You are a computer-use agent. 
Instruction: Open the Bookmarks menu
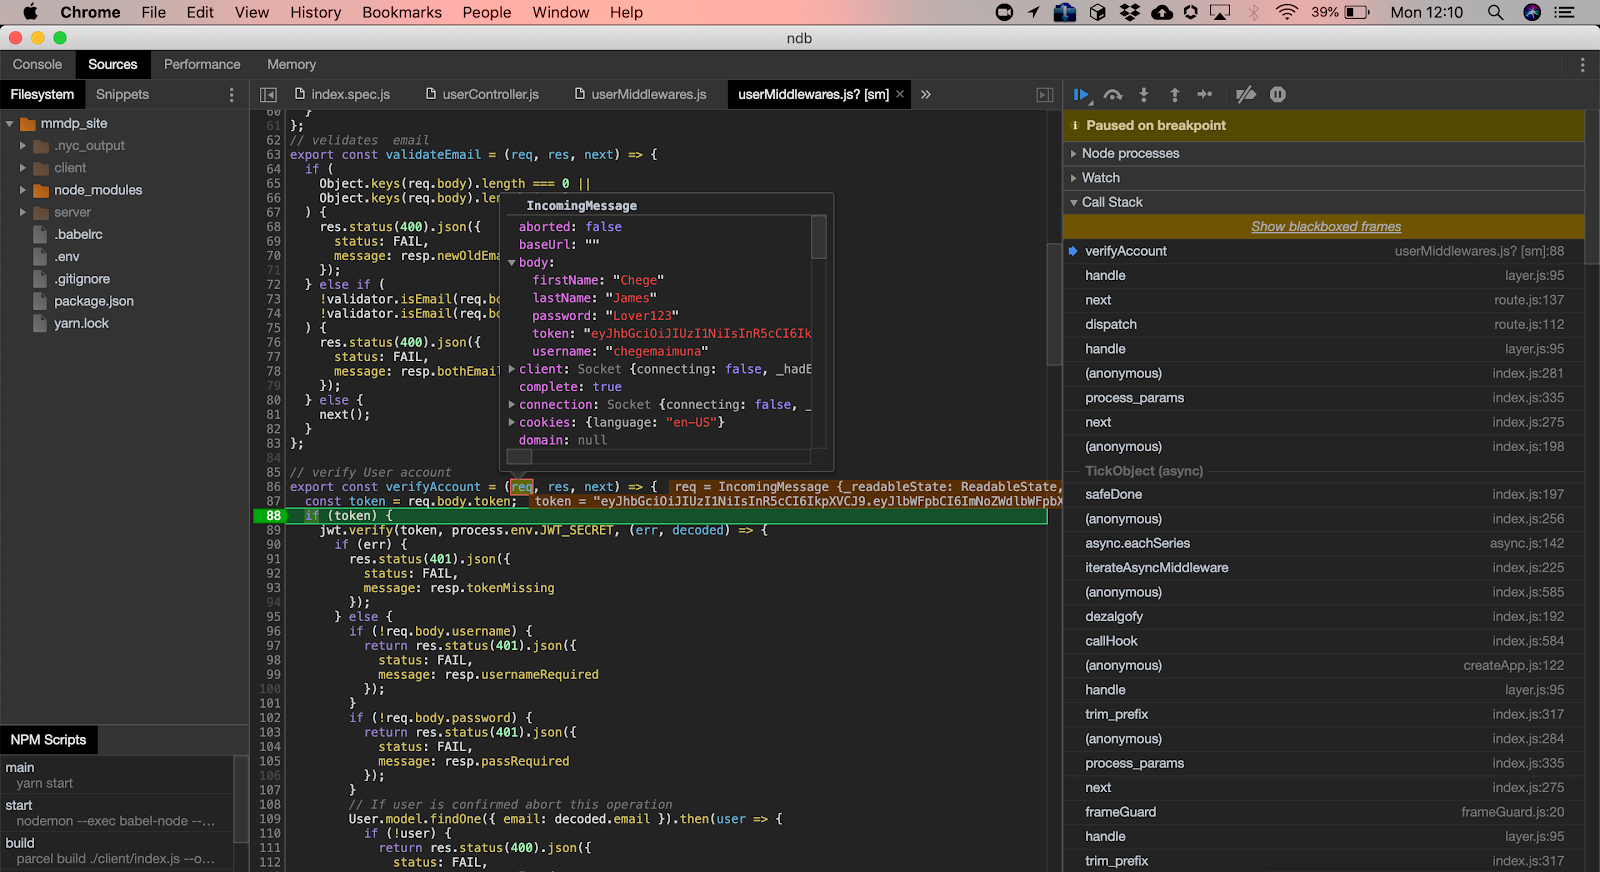click(x=401, y=12)
